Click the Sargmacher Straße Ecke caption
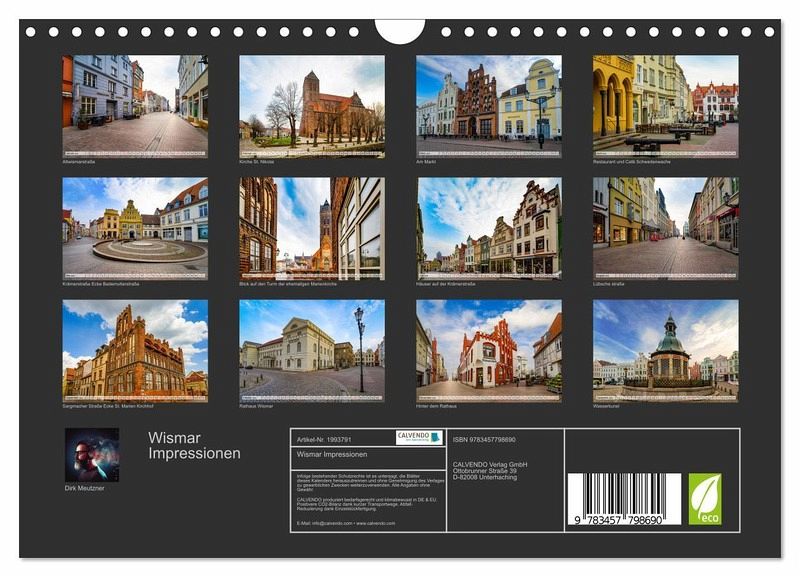This screenshot has width=800, height=577. [108, 406]
